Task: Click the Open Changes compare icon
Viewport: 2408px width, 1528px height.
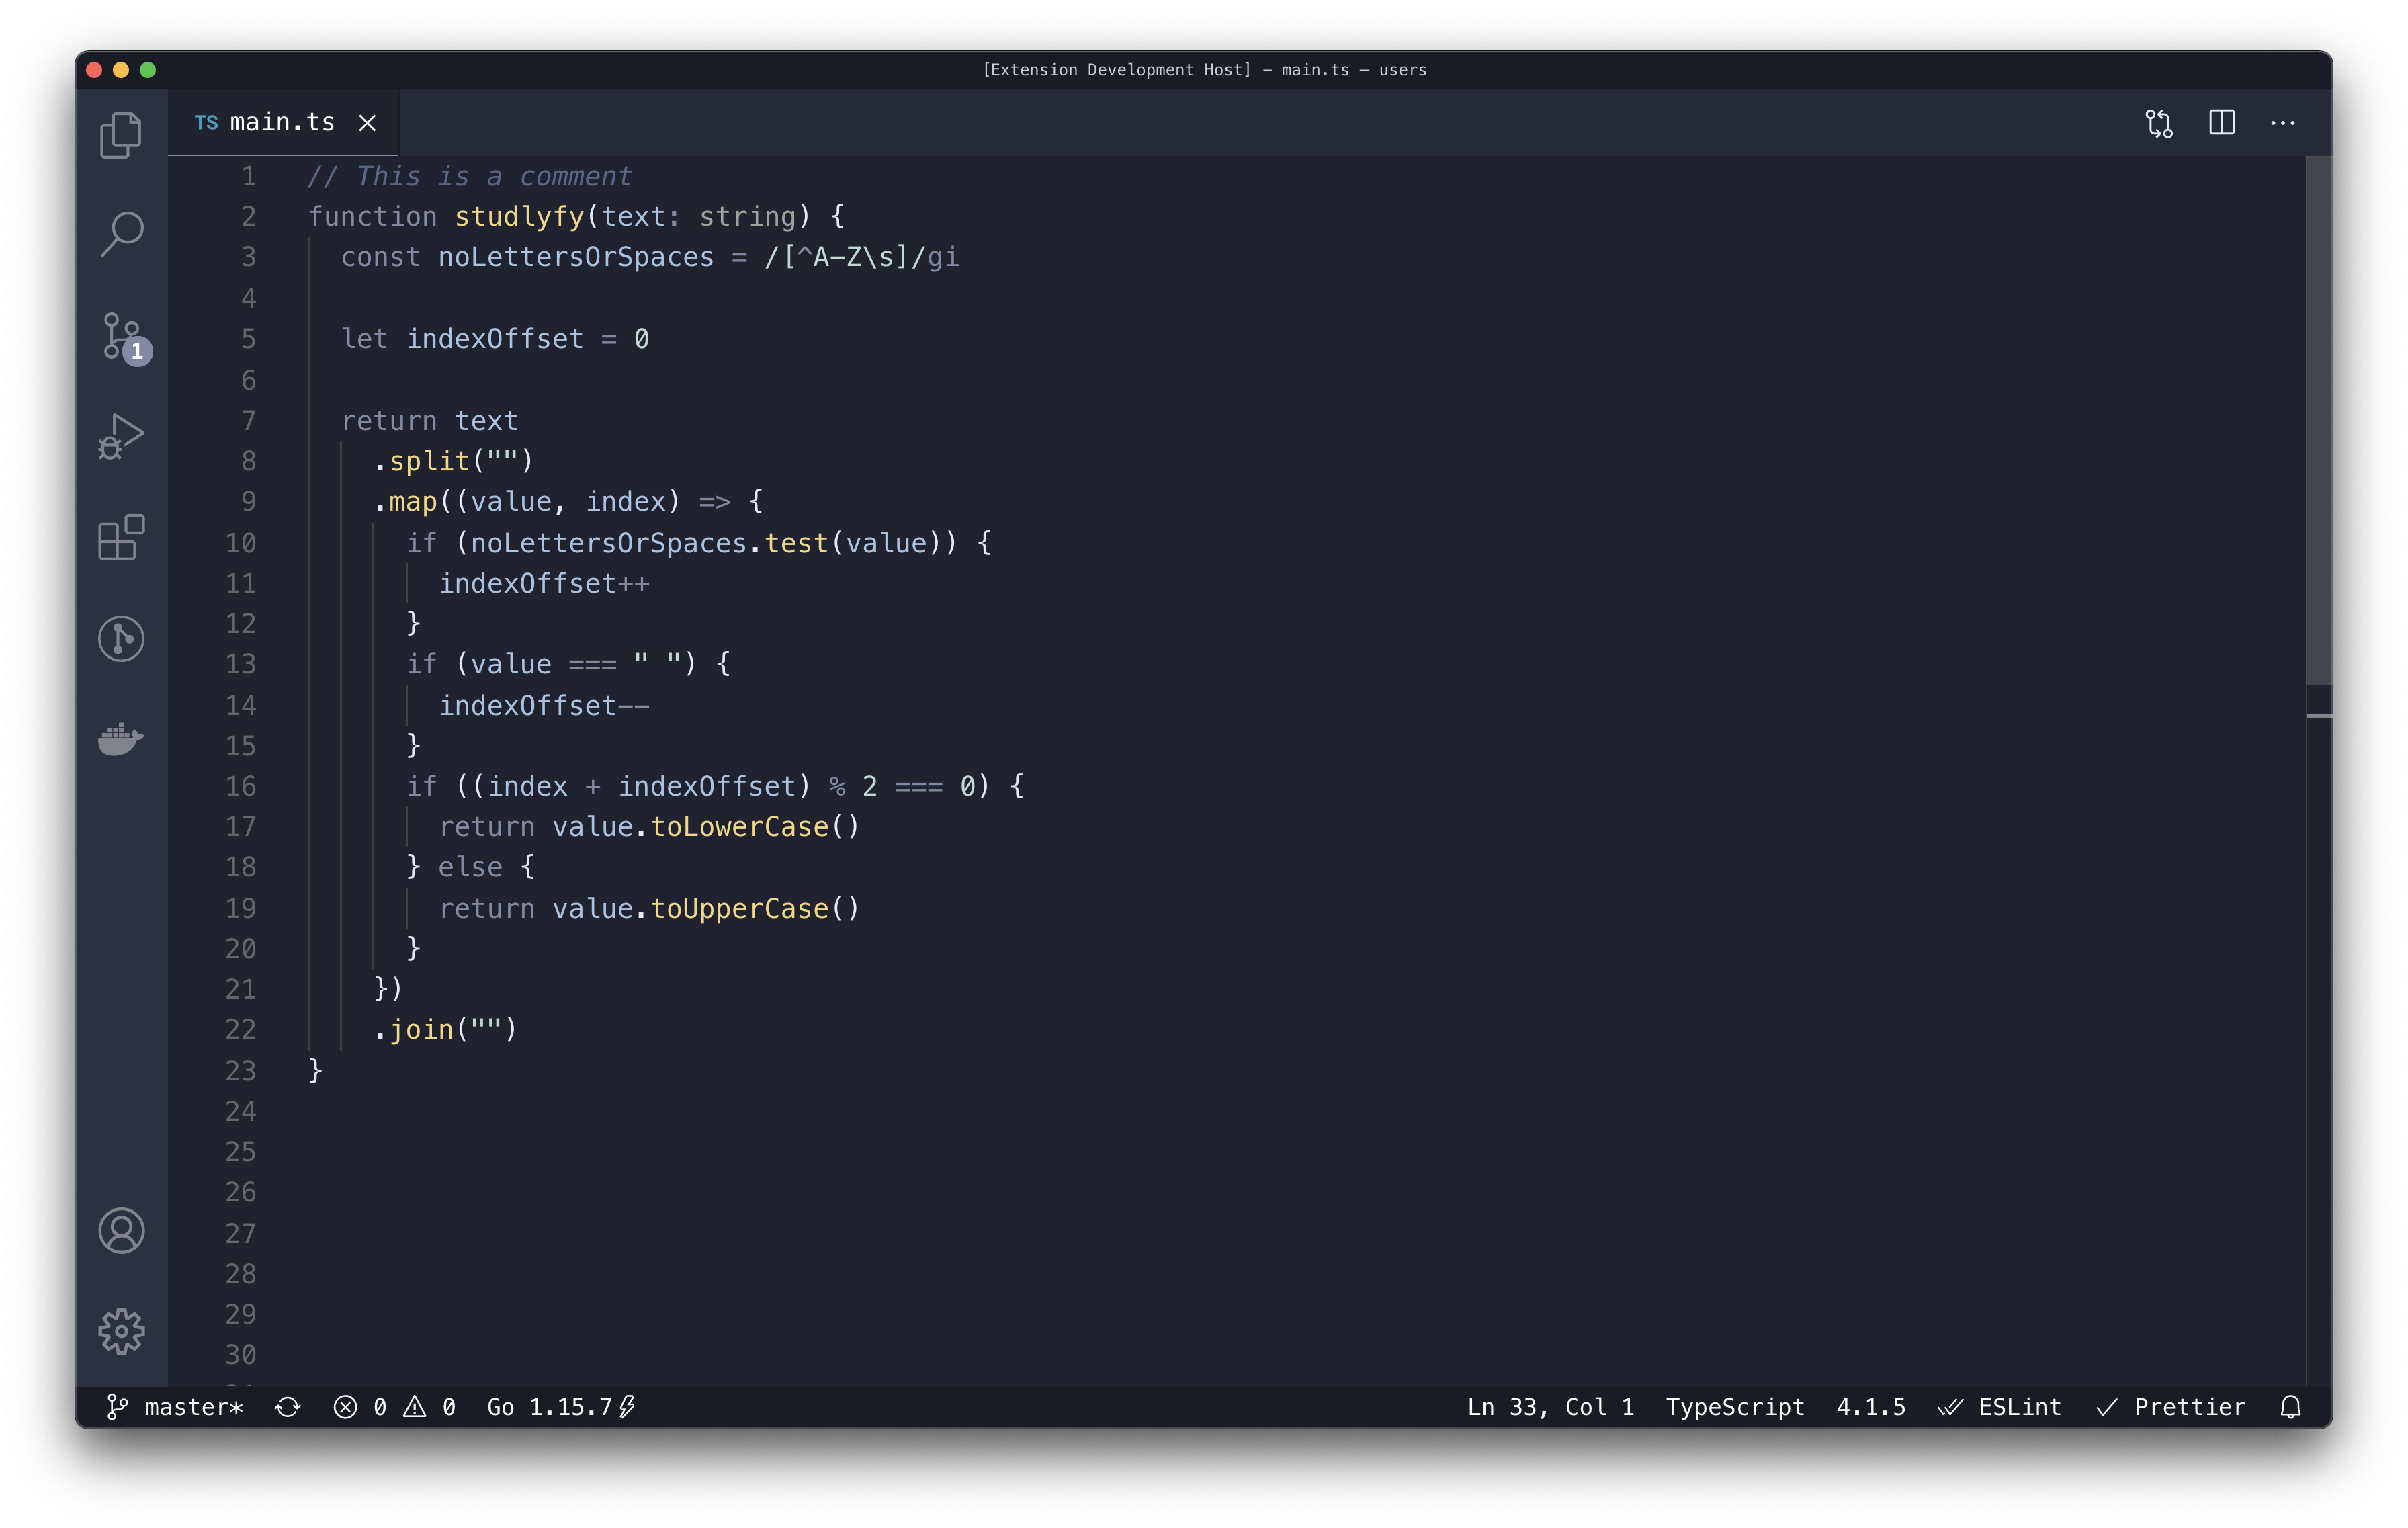Action: (2159, 123)
